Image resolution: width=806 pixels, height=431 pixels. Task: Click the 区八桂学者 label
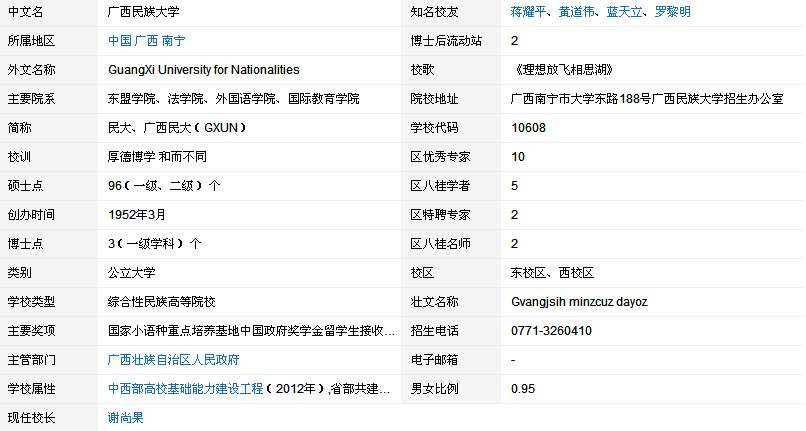[440, 186]
